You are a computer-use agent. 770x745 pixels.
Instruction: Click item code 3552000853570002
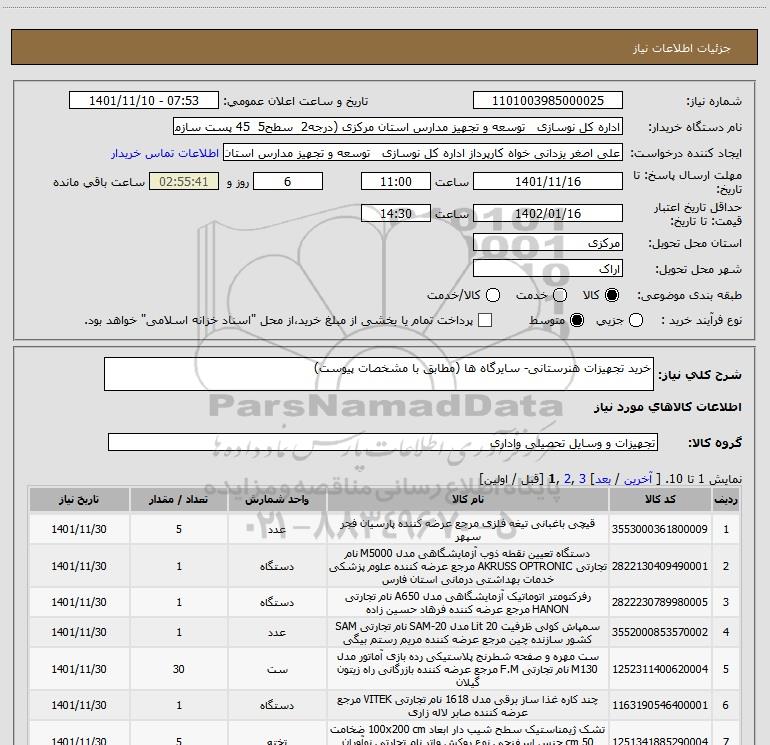pos(660,632)
